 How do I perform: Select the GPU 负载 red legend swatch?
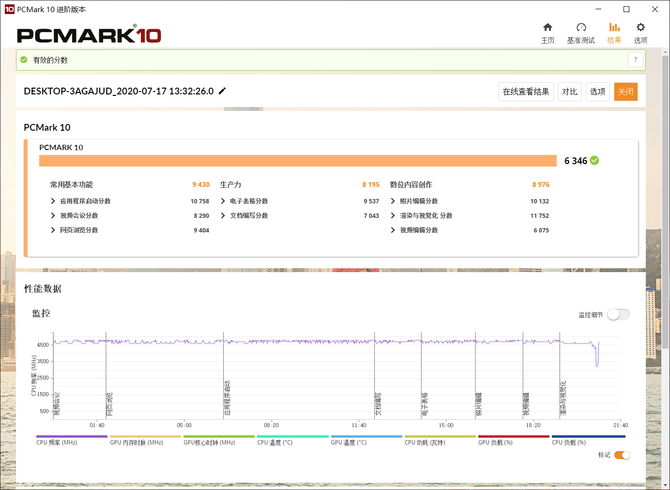[513, 437]
